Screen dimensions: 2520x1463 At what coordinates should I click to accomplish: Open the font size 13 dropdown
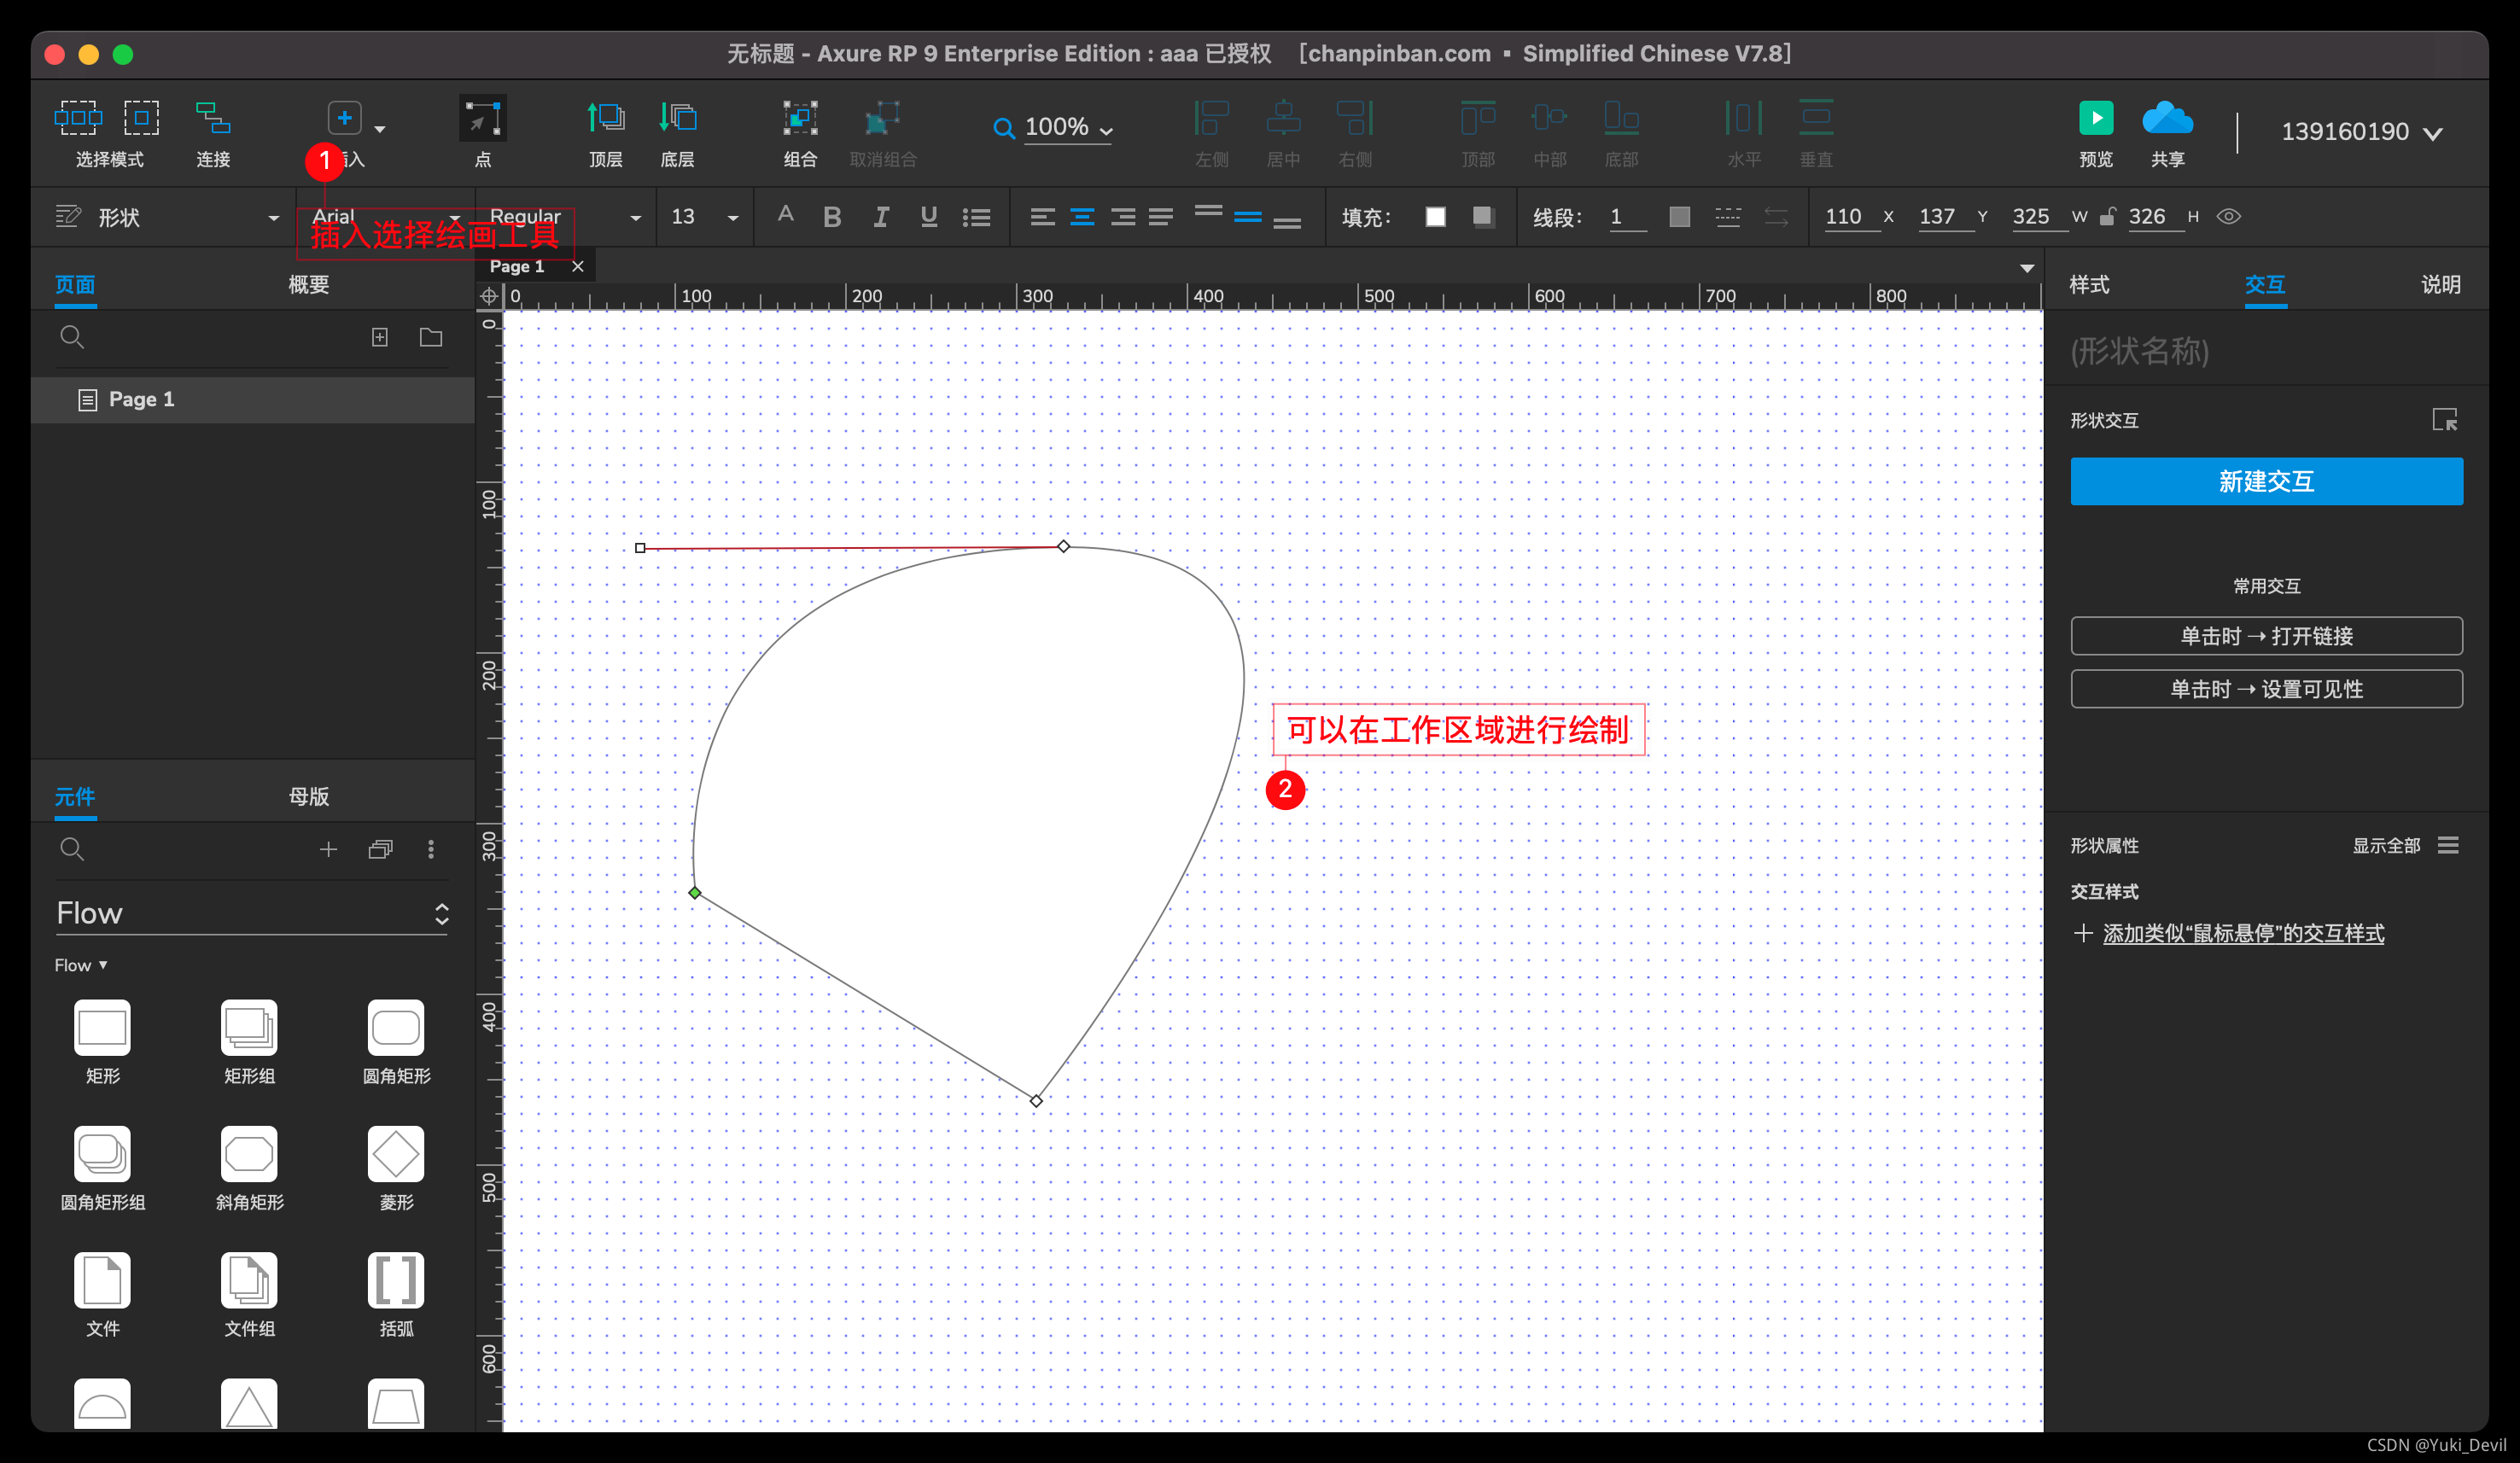pos(732,217)
